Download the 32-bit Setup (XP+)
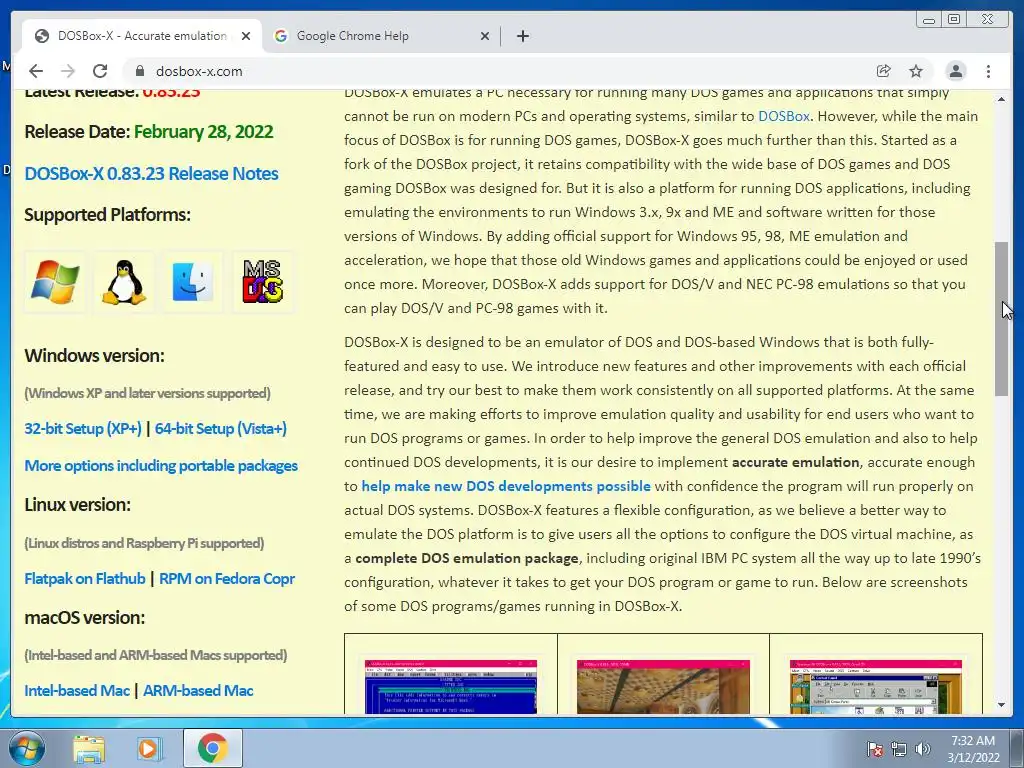The image size is (1024, 768). 83,428
